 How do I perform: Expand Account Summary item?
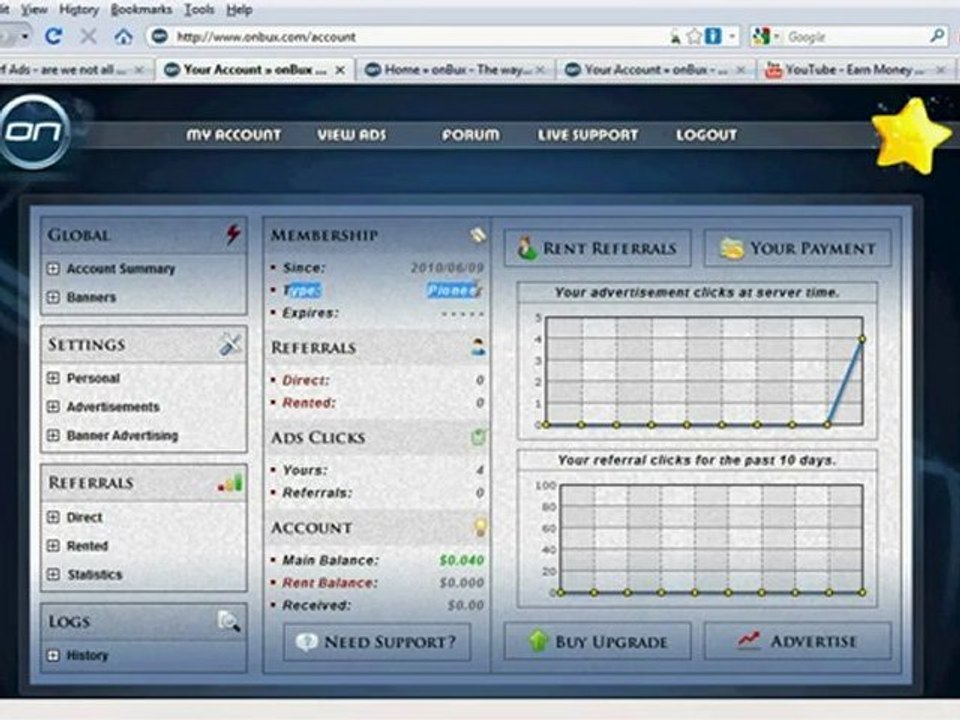click(x=53, y=268)
